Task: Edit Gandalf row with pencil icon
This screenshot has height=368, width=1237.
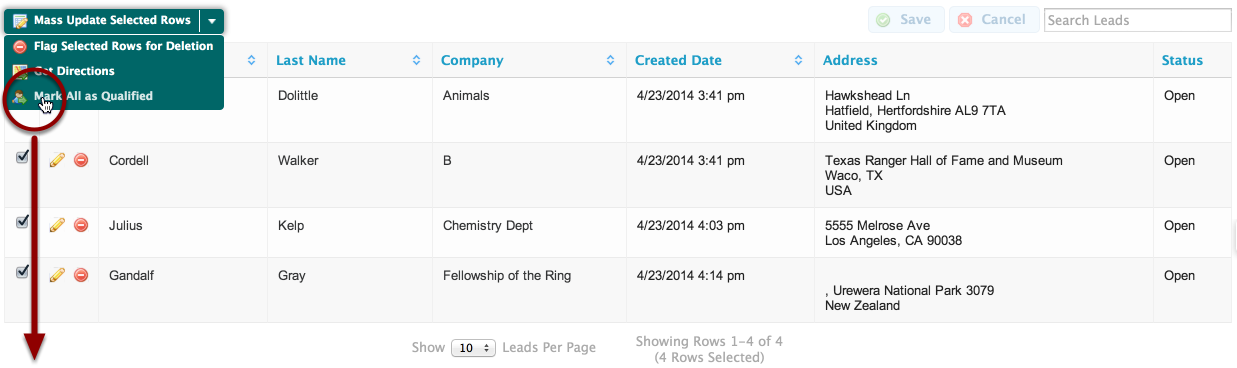Action: (x=57, y=275)
